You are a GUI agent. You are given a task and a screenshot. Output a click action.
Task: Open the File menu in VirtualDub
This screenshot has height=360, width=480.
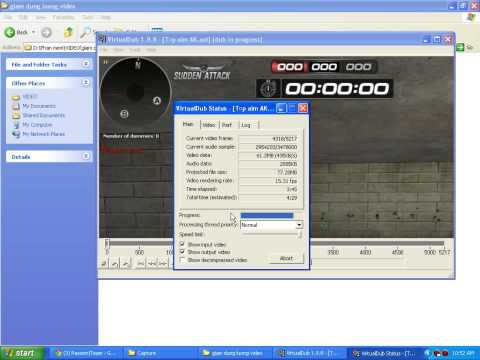(x=104, y=50)
